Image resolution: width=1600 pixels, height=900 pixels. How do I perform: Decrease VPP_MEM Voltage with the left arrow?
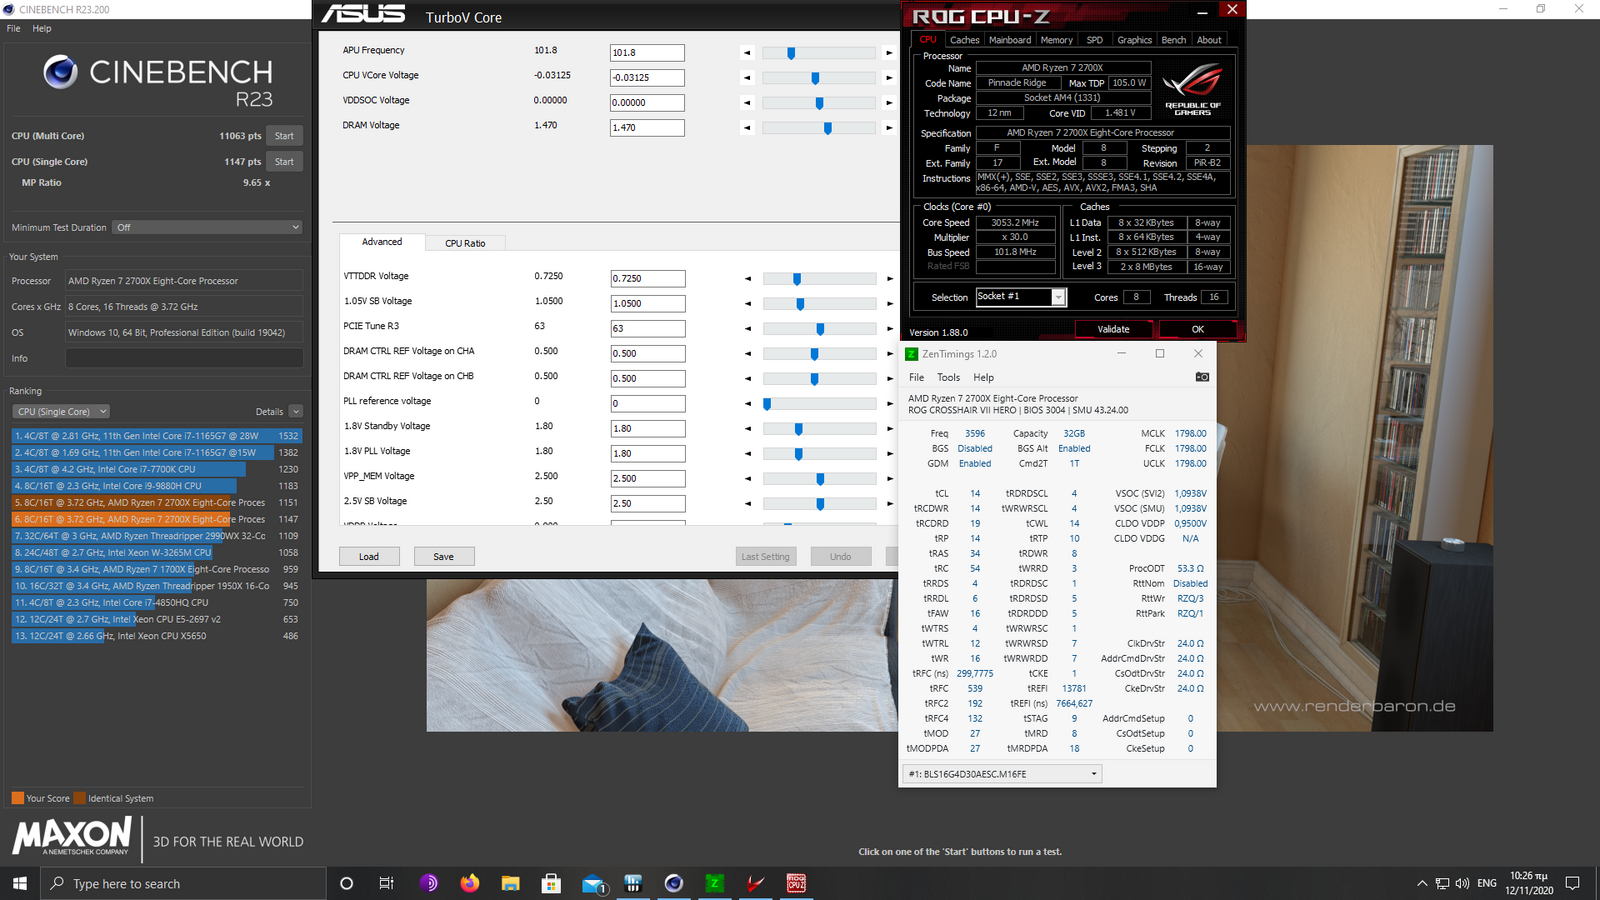pos(748,479)
